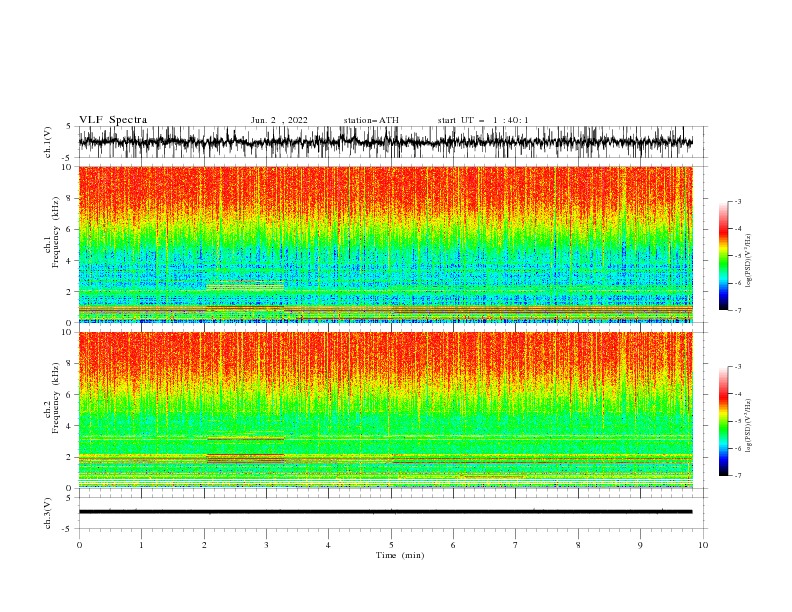Image resolution: width=792 pixels, height=612 pixels.
Task: Click the "ch.1(V)" waveform axis label
Action: [48, 142]
